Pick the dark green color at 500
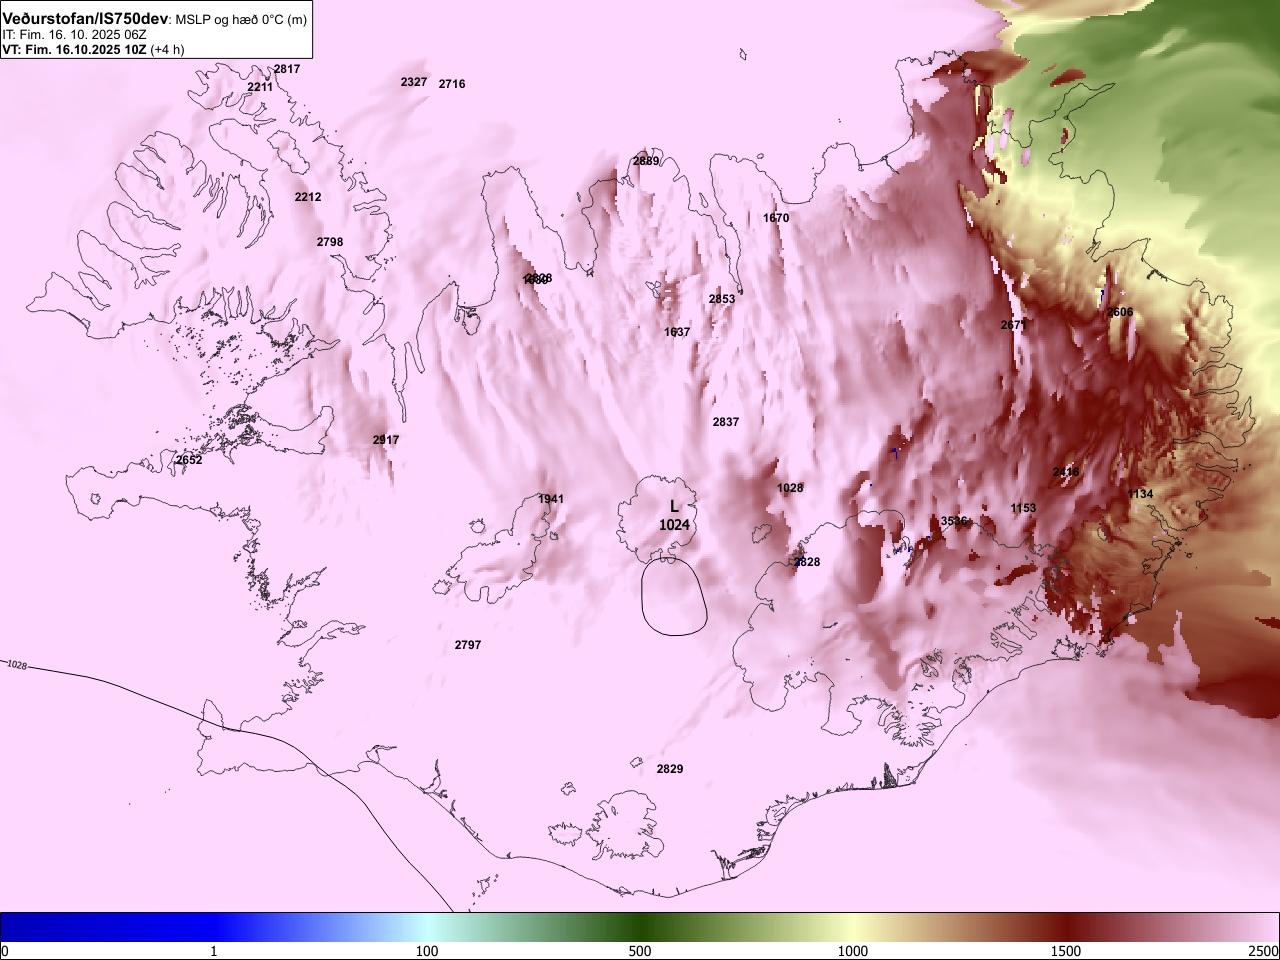Screen dimensions: 1280x960 [x=640, y=927]
